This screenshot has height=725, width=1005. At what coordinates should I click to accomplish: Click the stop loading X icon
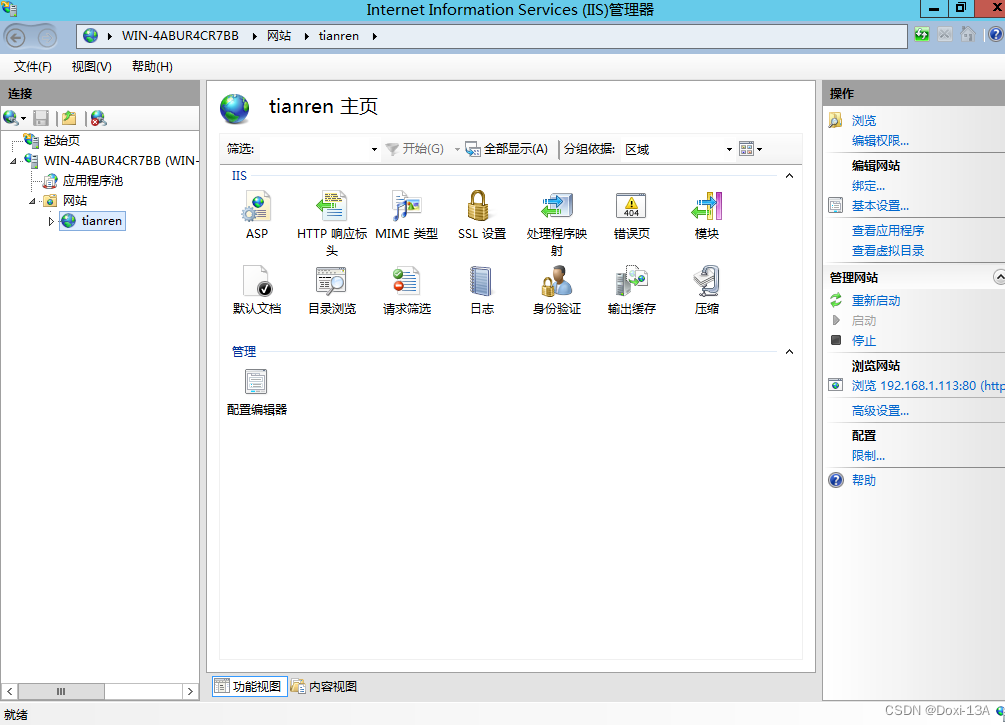tap(945, 34)
